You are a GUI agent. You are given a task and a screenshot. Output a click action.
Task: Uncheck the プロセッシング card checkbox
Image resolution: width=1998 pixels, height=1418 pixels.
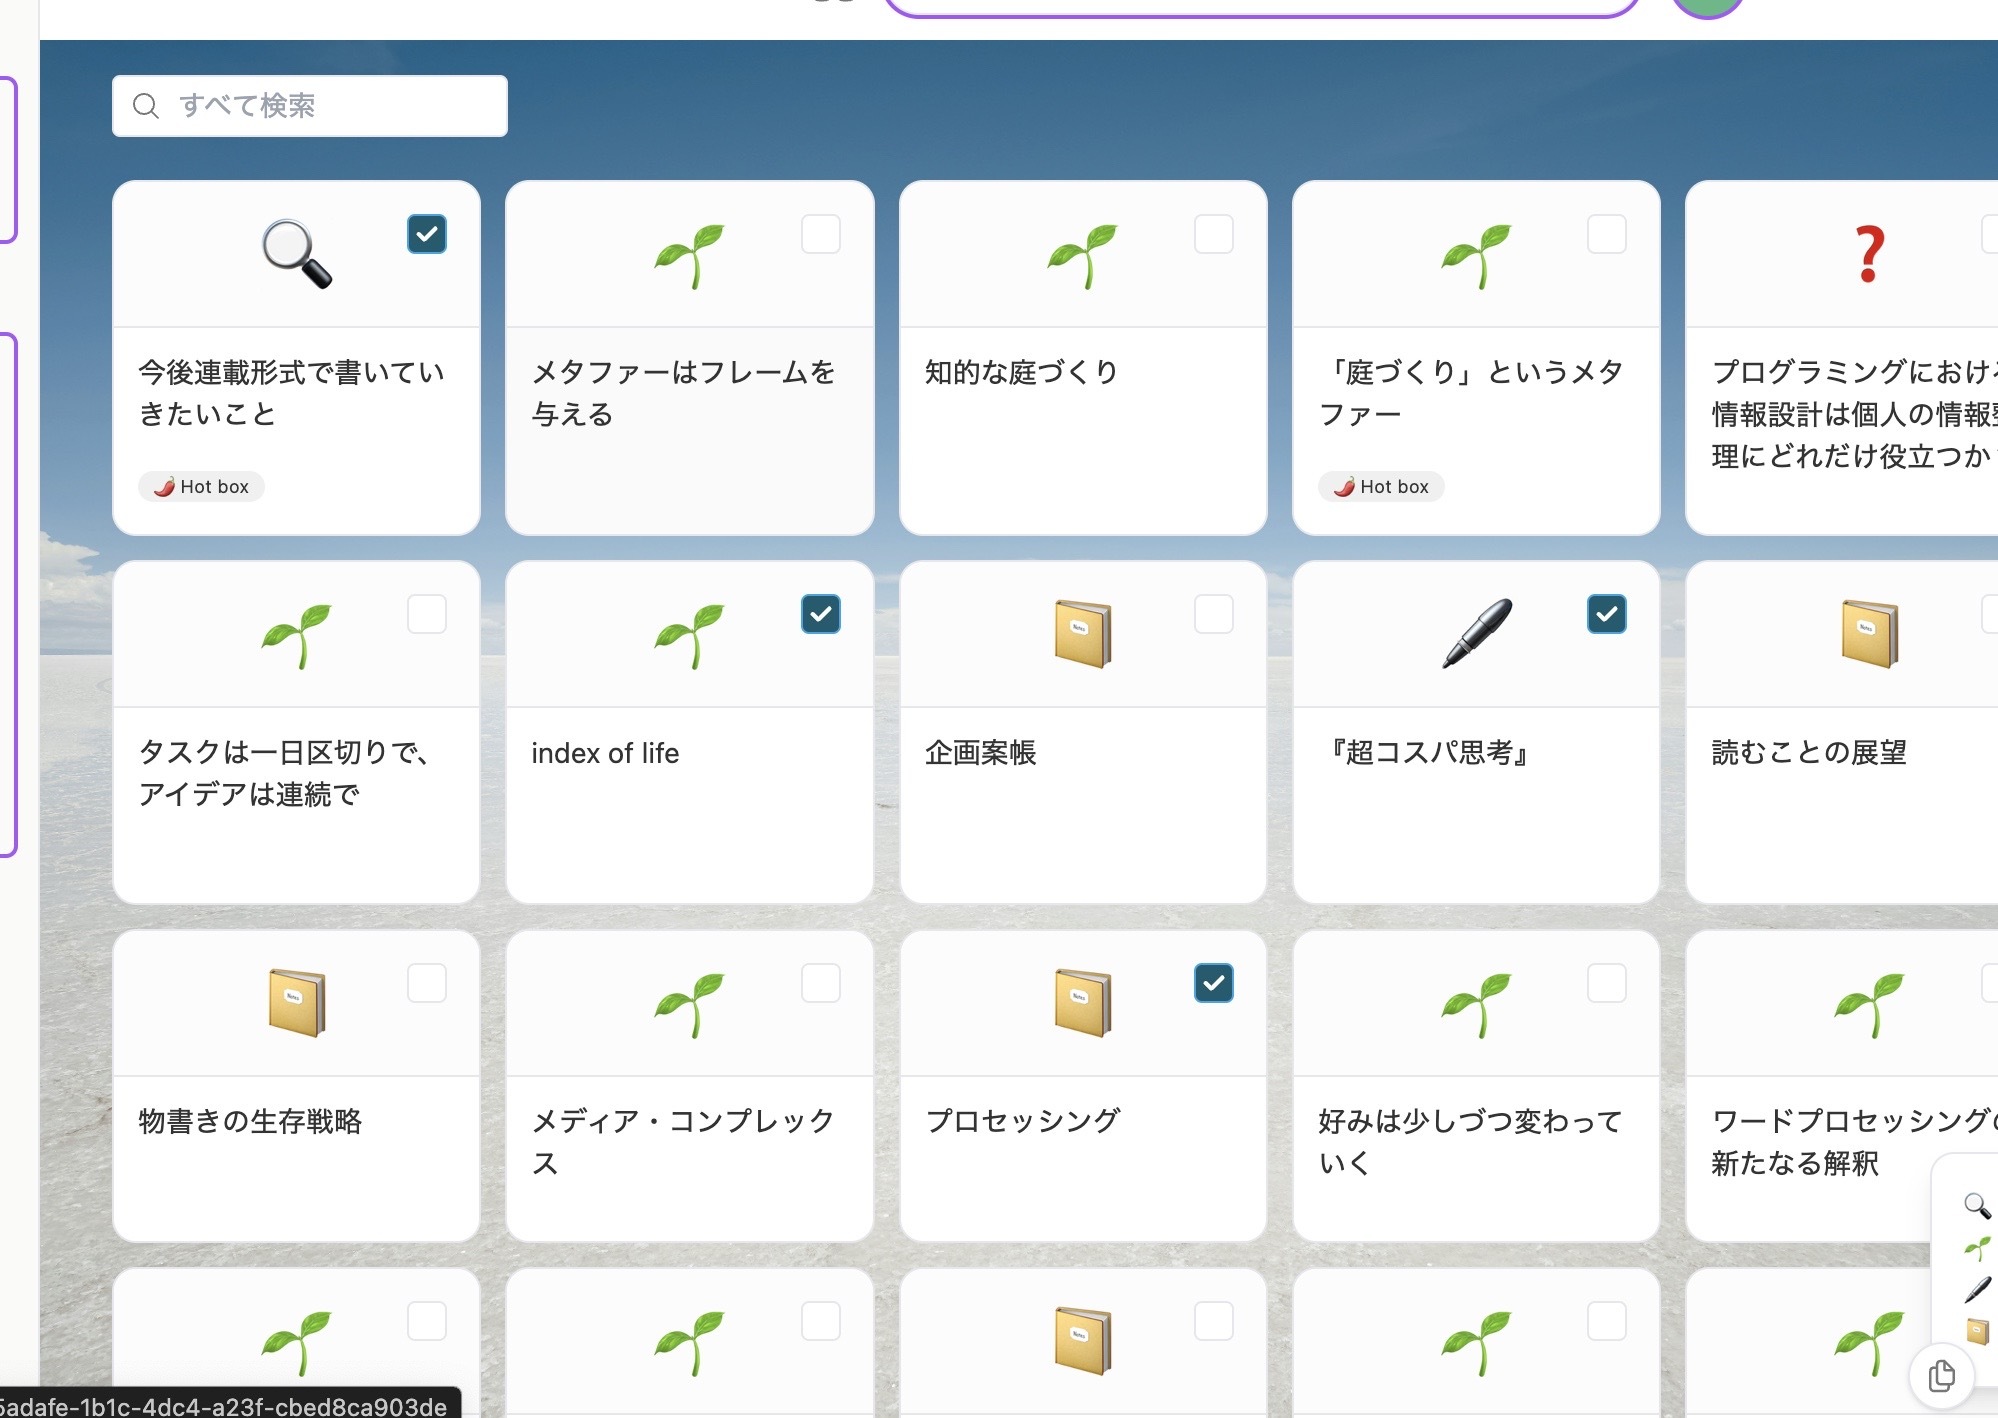[1214, 983]
